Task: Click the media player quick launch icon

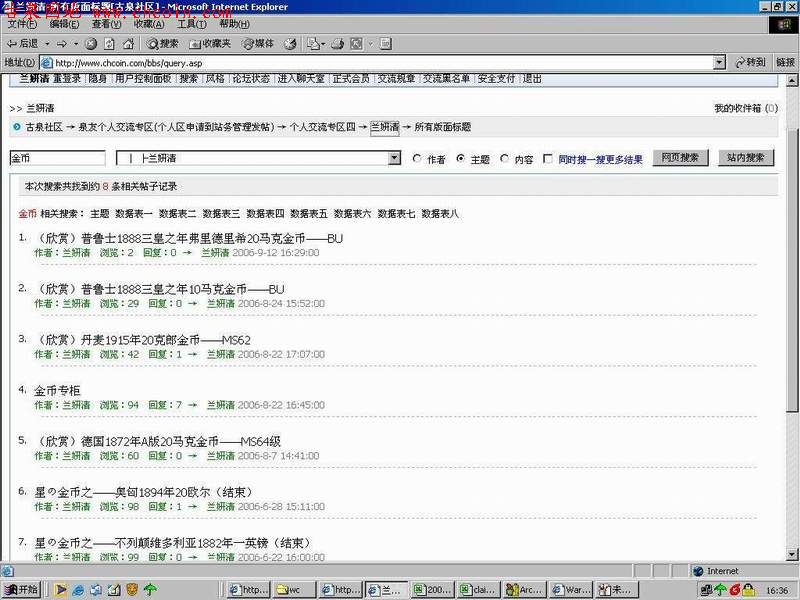Action: [60, 590]
